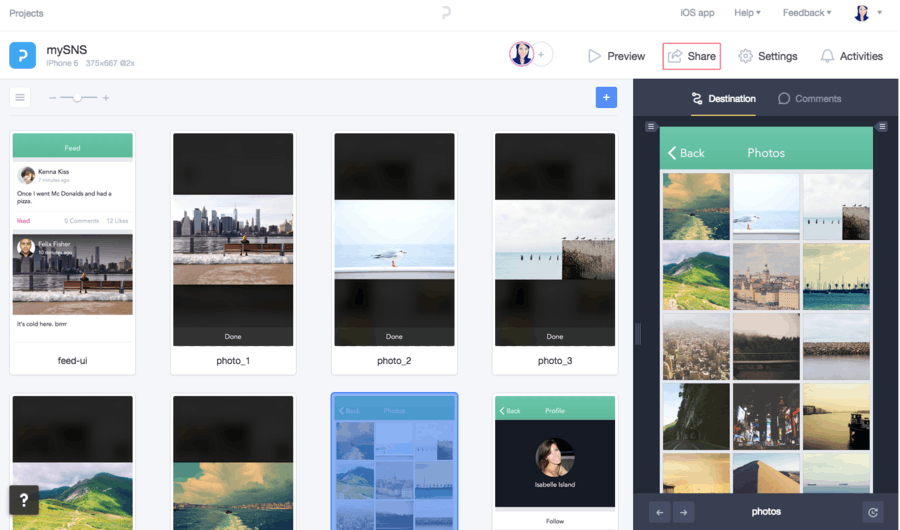Click the refresh icon beside photos label

872,512
